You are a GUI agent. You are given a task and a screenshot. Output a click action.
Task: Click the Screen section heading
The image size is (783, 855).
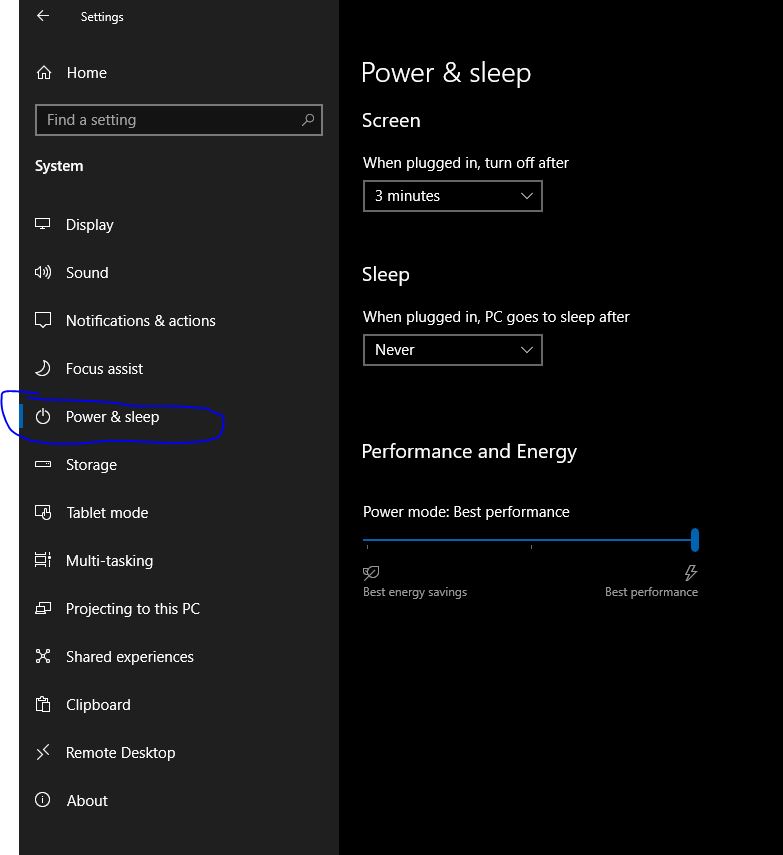click(x=392, y=121)
